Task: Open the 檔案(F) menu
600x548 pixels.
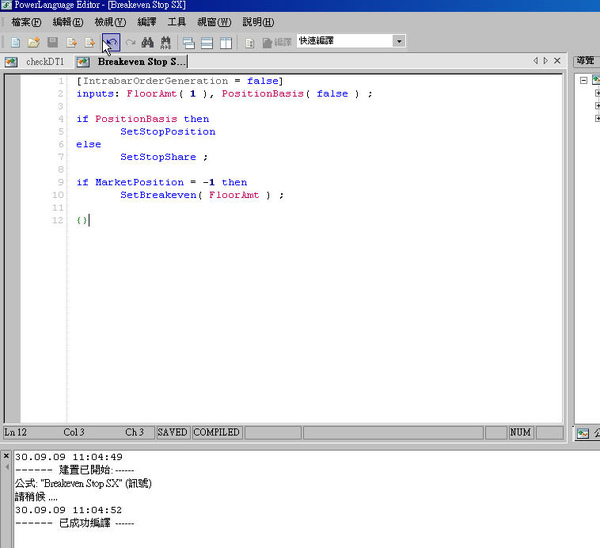Action: 27,22
